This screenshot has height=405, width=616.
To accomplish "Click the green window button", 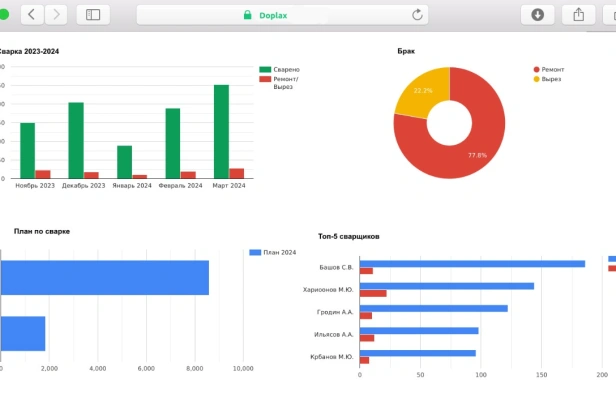I will 4,15.
